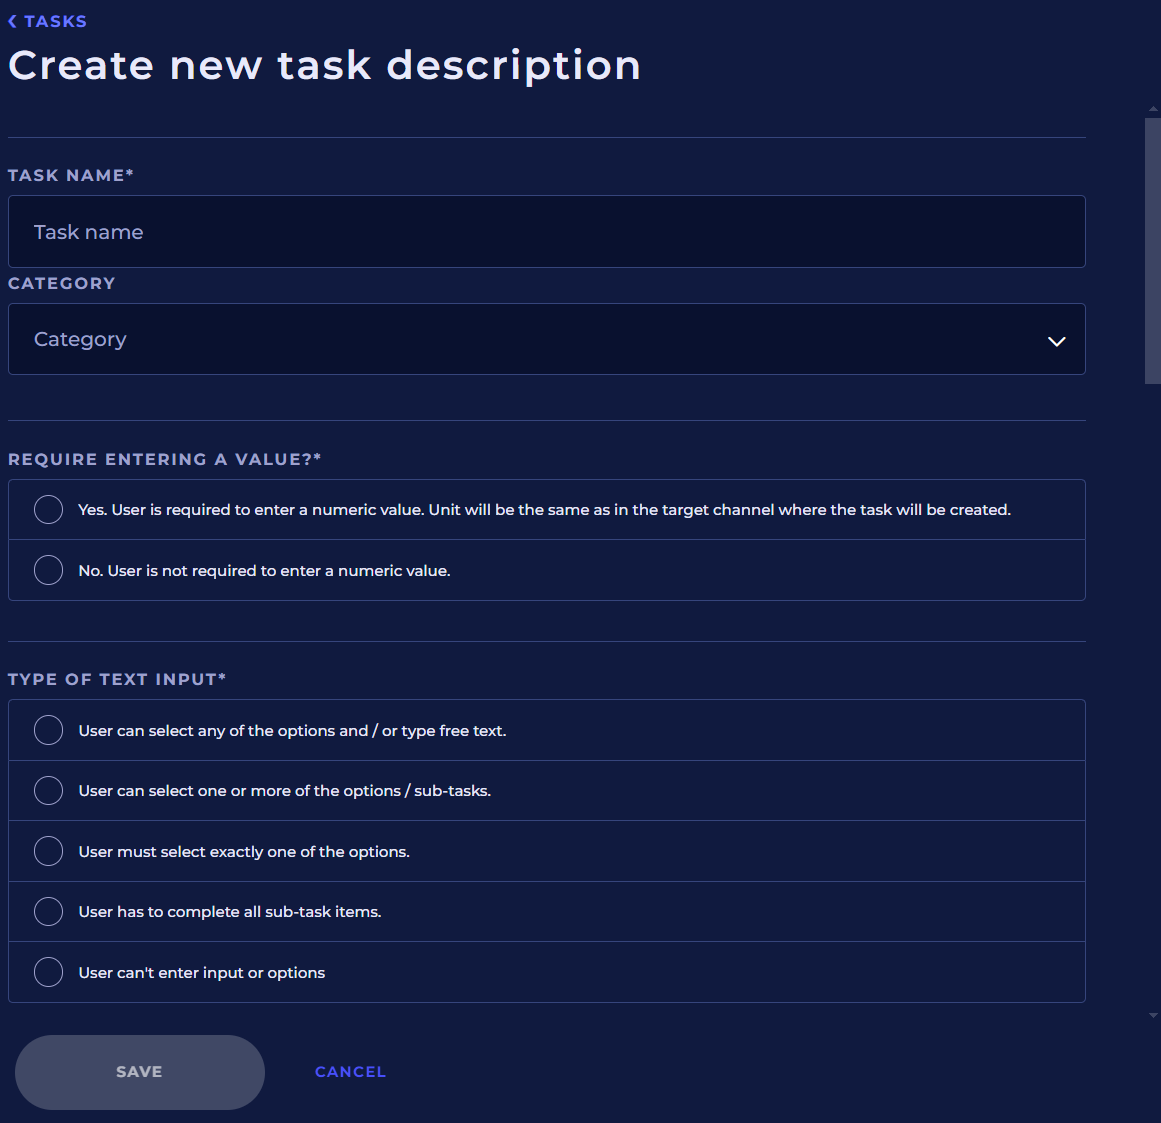This screenshot has width=1161, height=1123.
Task: Focus the Task name input field
Action: click(546, 232)
